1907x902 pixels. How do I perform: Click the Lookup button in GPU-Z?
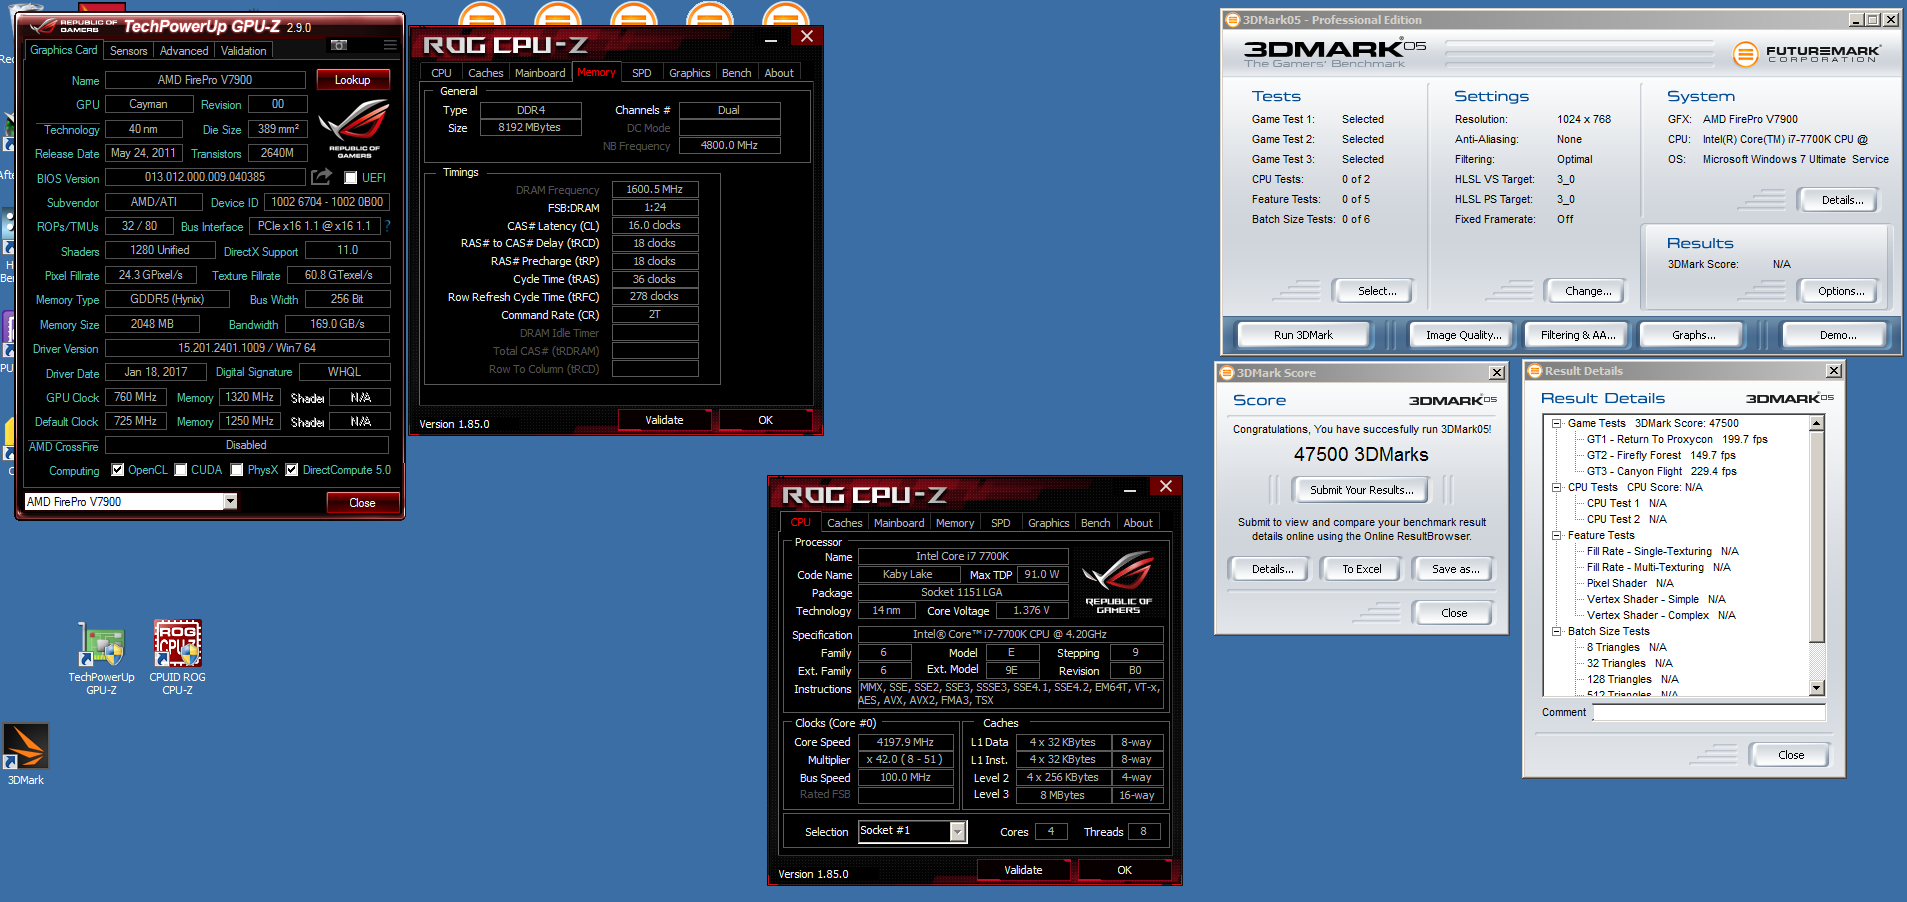tap(352, 80)
